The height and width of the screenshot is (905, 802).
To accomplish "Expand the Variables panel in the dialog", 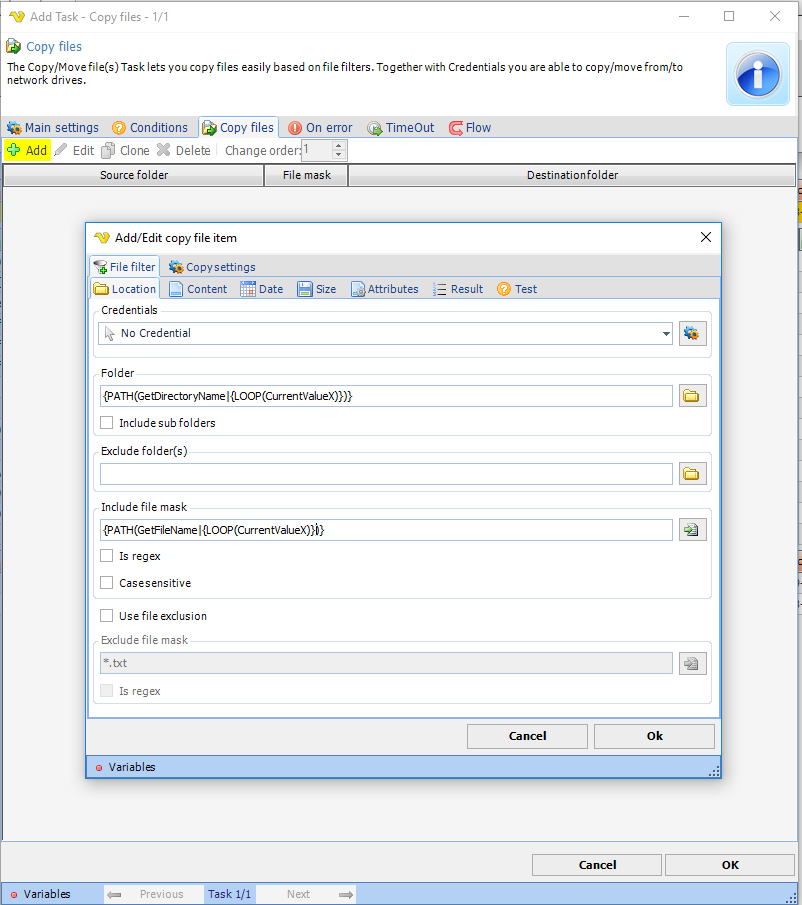I will click(126, 767).
